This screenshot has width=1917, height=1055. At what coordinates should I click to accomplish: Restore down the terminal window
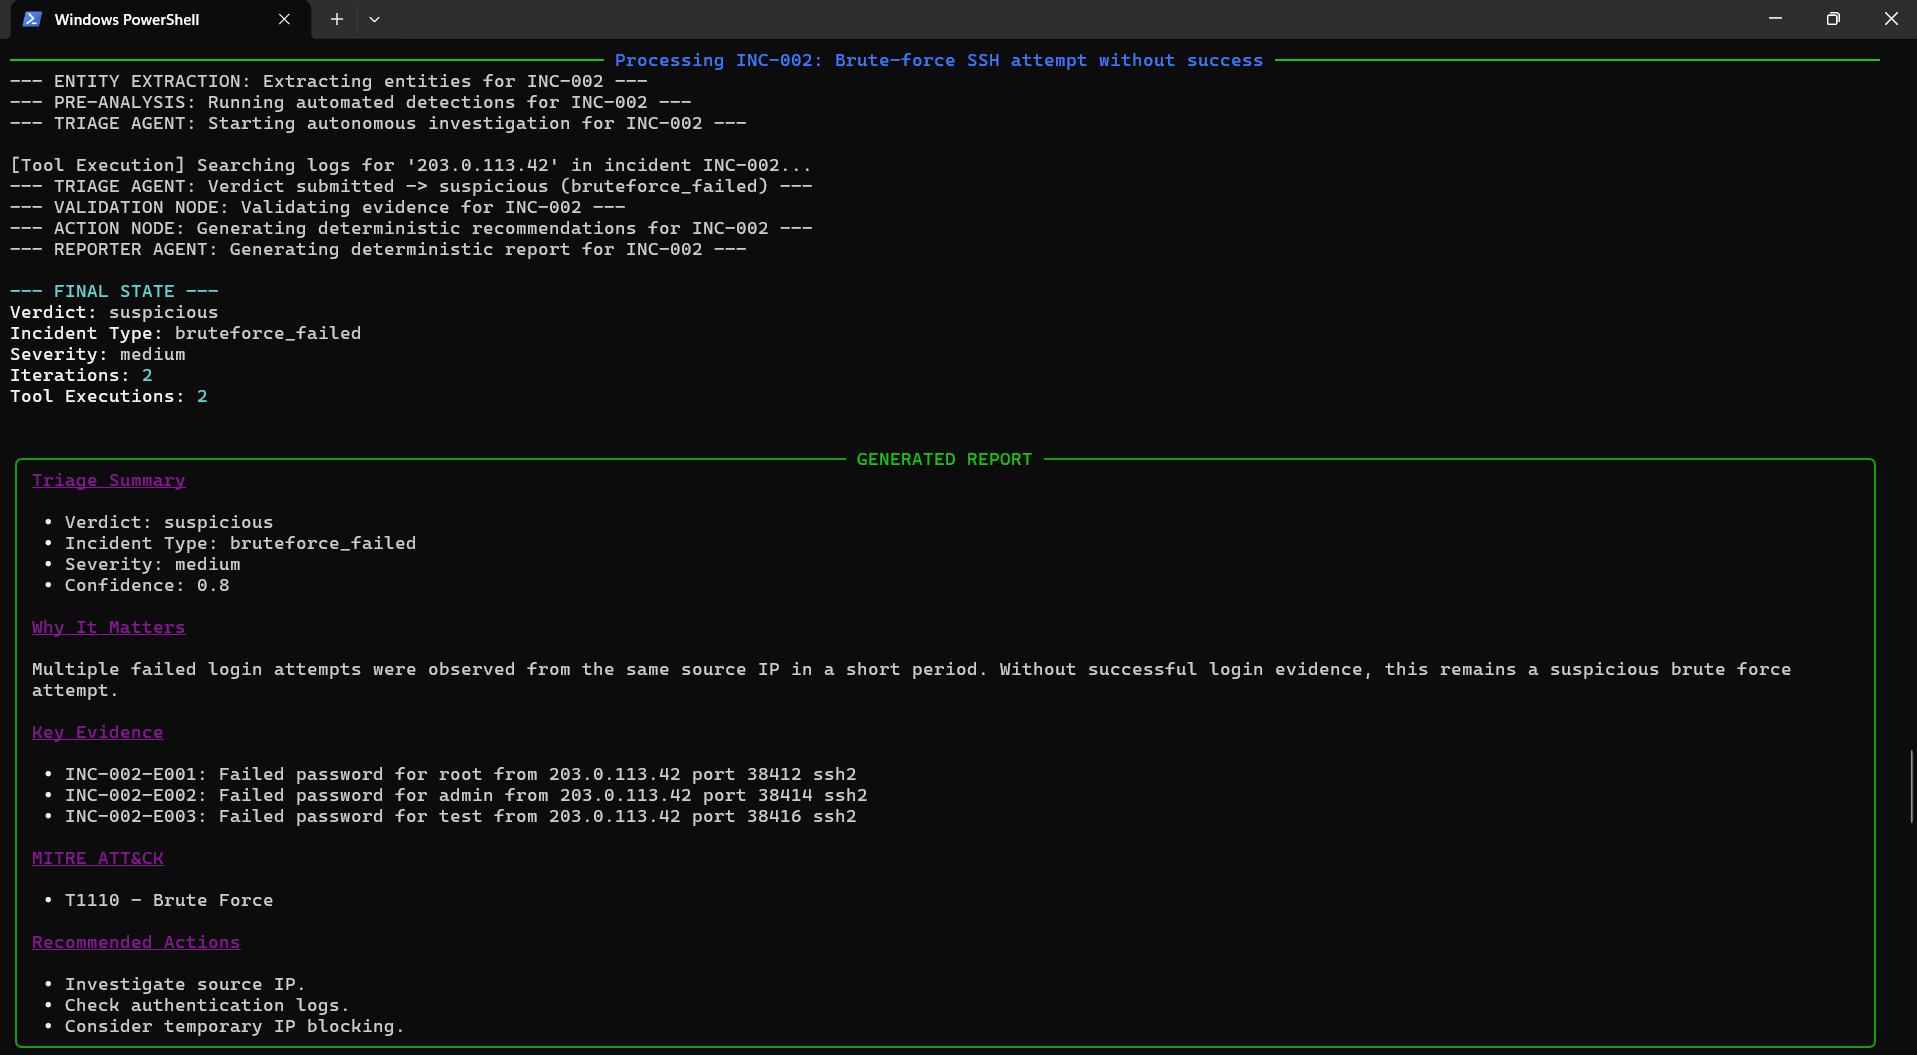click(x=1833, y=18)
